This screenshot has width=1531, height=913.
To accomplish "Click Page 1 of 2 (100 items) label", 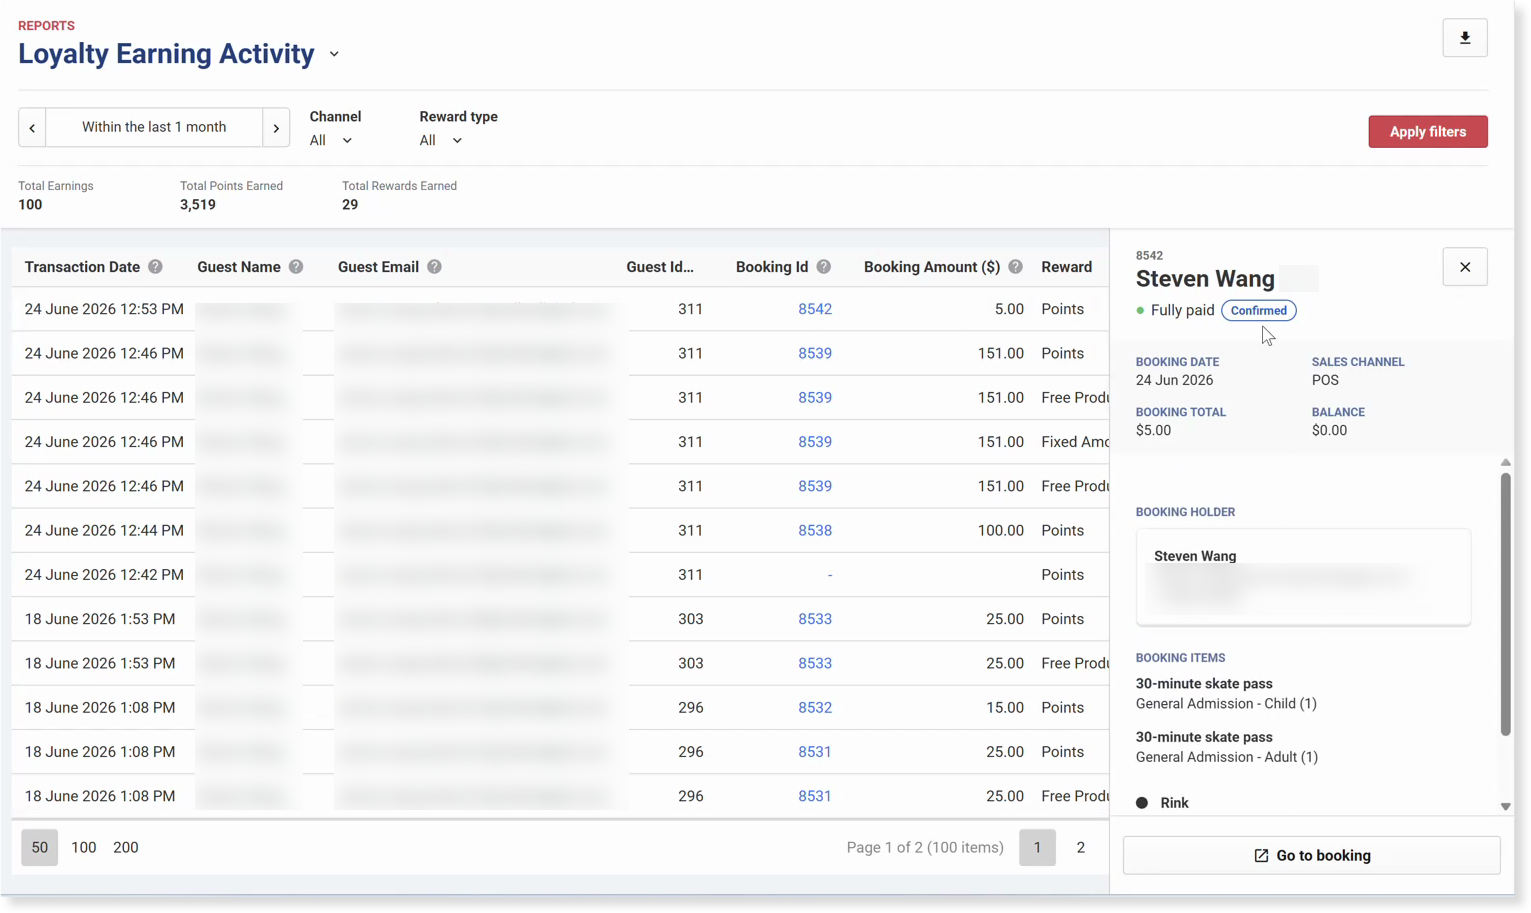I will [x=925, y=848].
